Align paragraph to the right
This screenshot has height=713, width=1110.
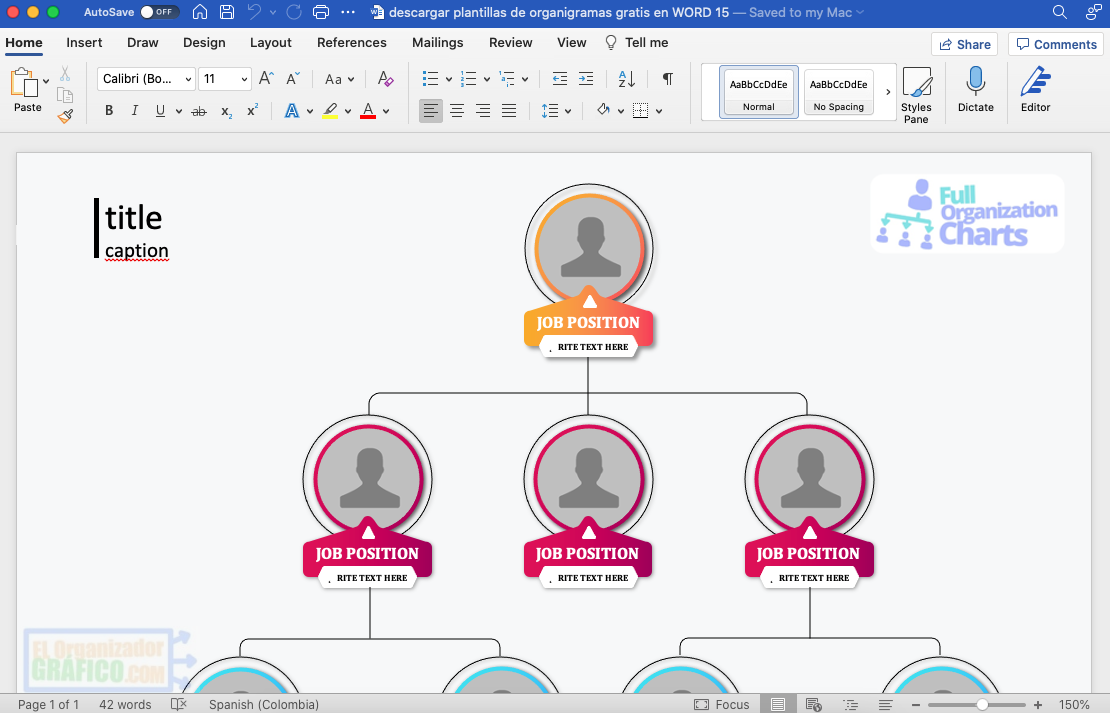point(483,111)
